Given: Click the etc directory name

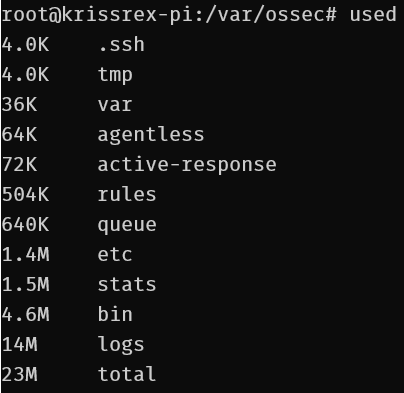Looking at the screenshot, I should 115,255.
